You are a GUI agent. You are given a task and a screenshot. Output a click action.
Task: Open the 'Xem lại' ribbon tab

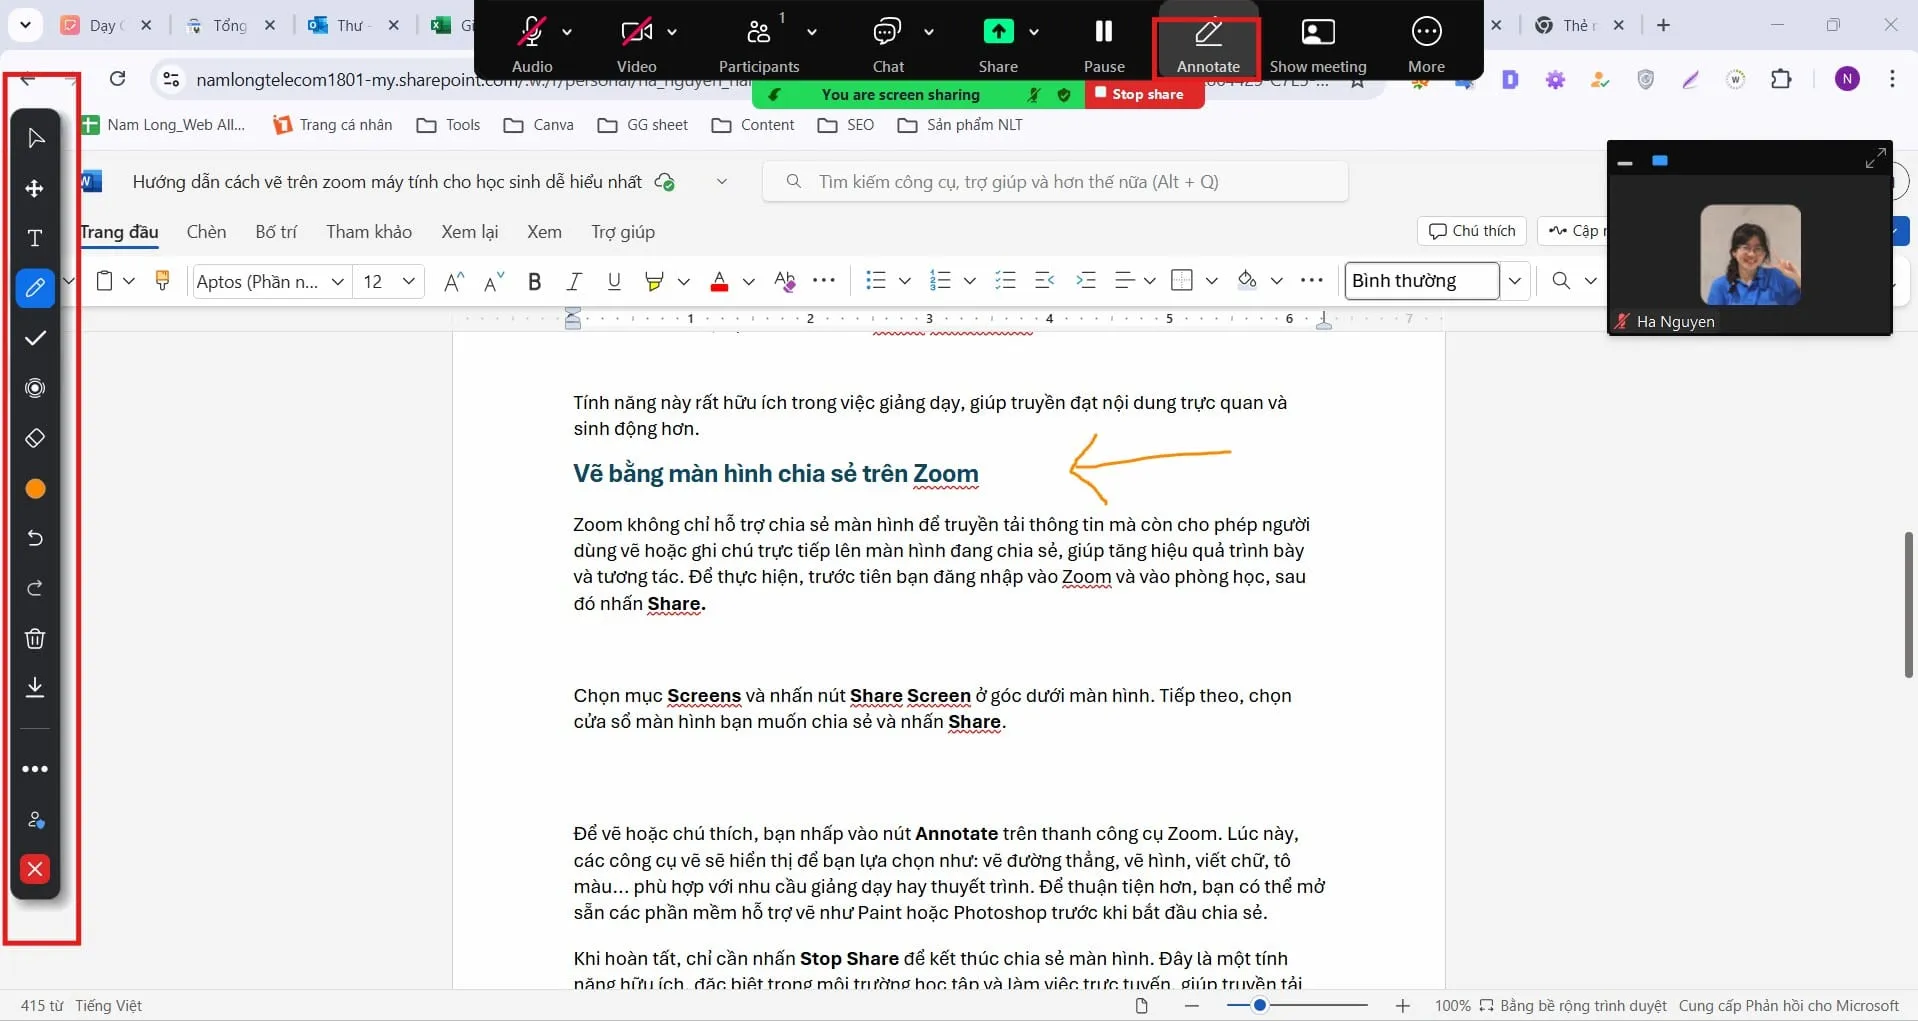(469, 231)
